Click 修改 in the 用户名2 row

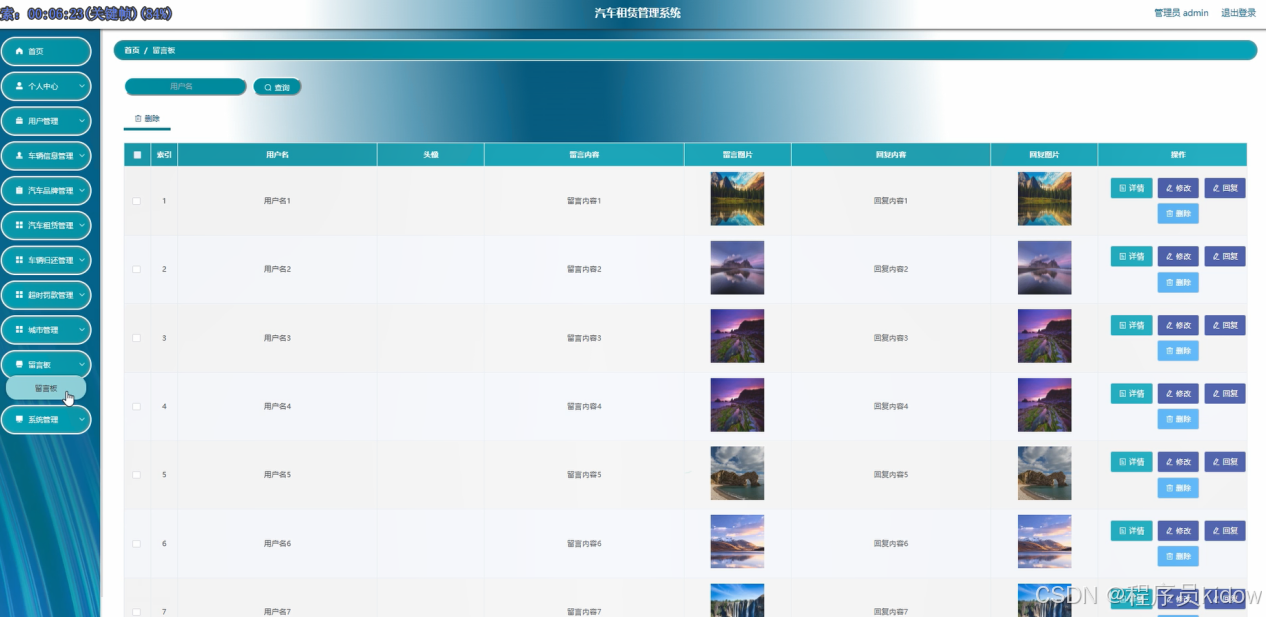[x=1178, y=257]
